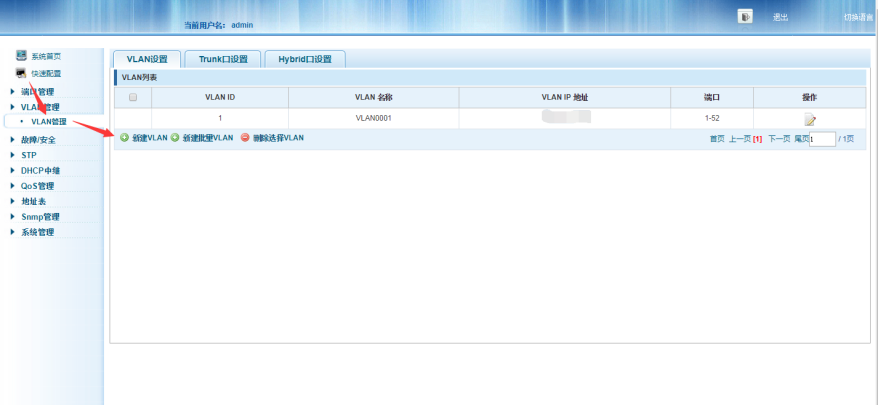
Task: Expand the QoS管理 menu
Action: 38,186
